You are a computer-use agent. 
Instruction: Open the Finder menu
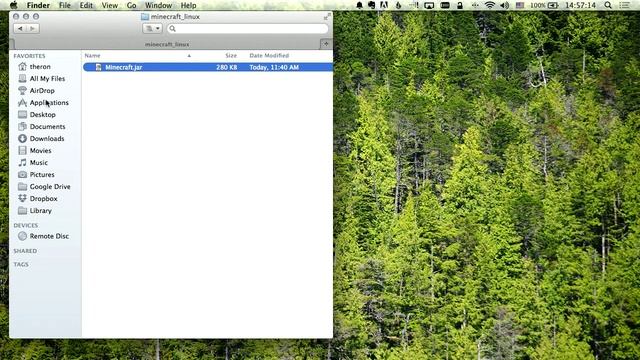coord(38,5)
